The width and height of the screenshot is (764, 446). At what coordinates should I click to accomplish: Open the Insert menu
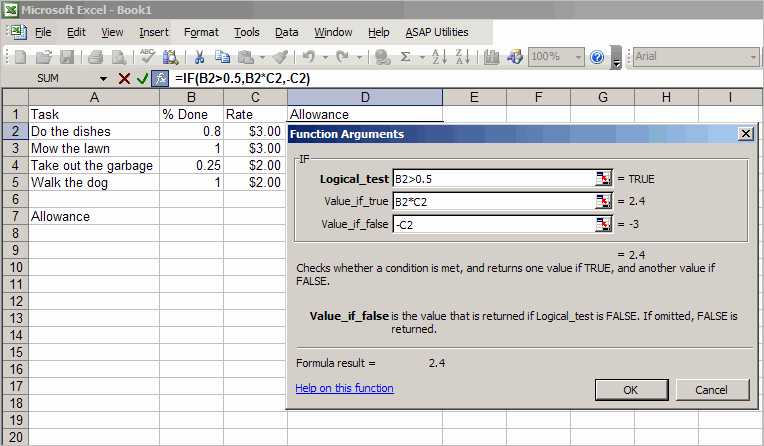coord(153,32)
